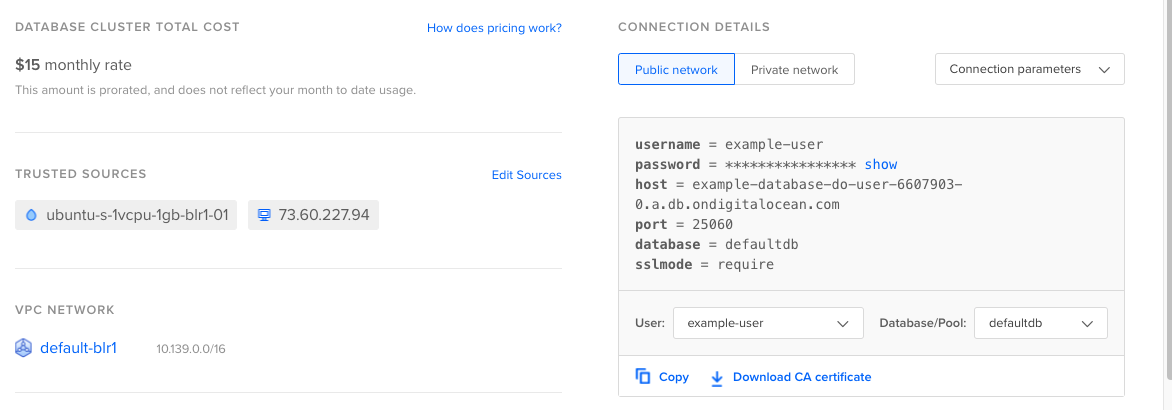Viewport: 1172px width, 410px height.
Task: Click the computer icon beside 73.60.227.94
Action: click(263, 215)
